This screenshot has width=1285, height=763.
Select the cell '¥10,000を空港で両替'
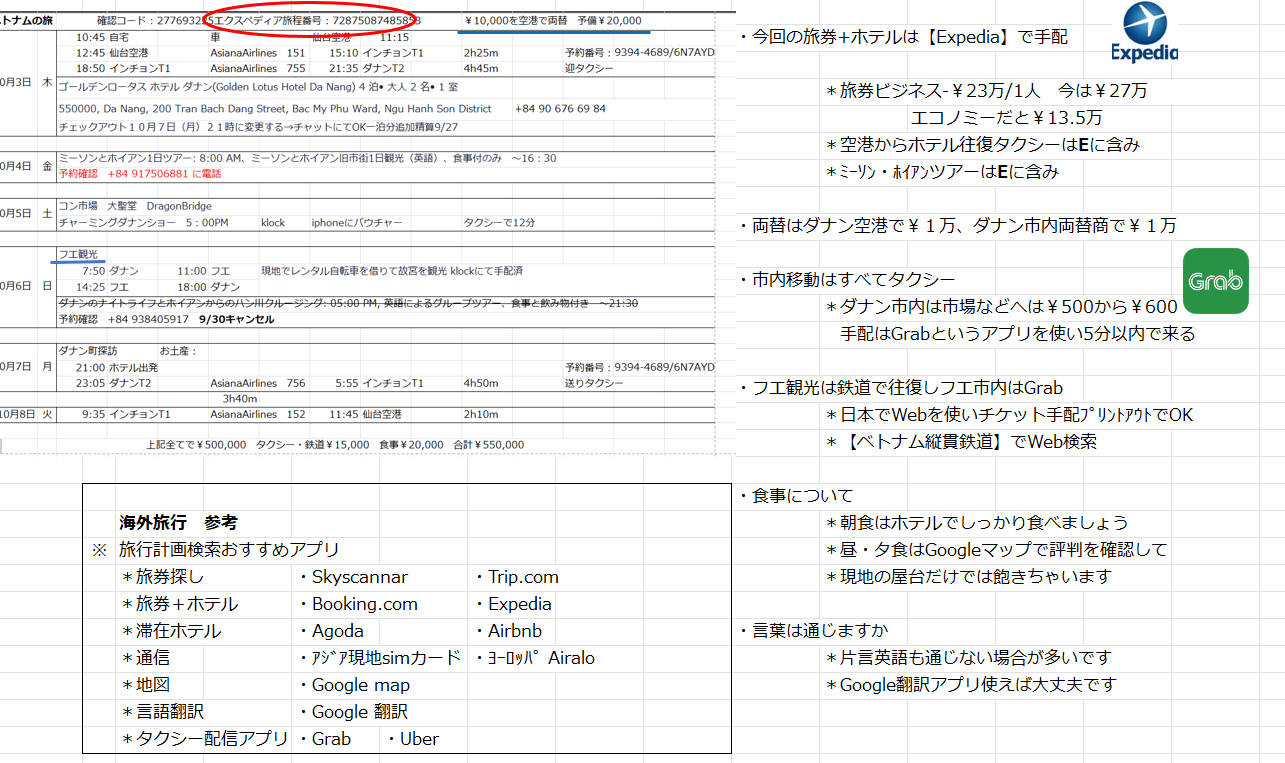[515, 20]
